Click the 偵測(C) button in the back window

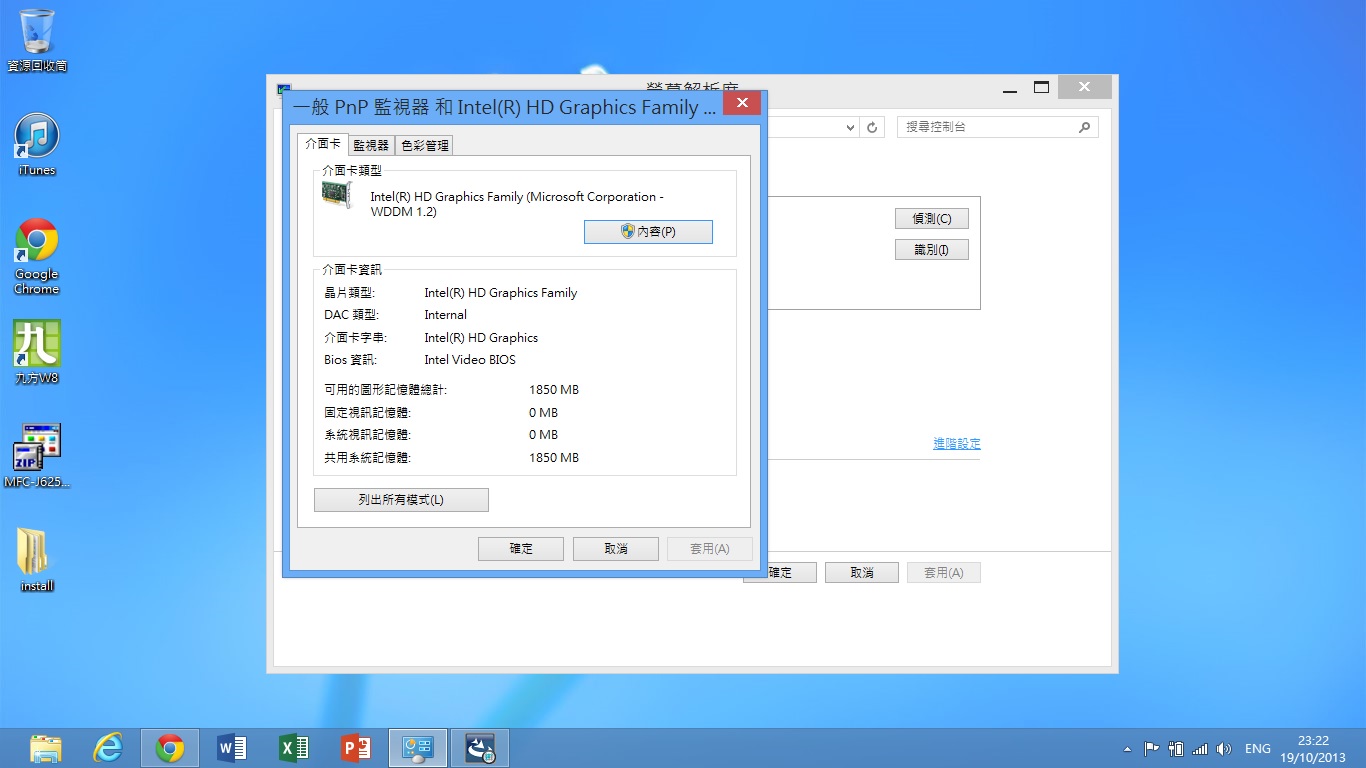click(931, 218)
